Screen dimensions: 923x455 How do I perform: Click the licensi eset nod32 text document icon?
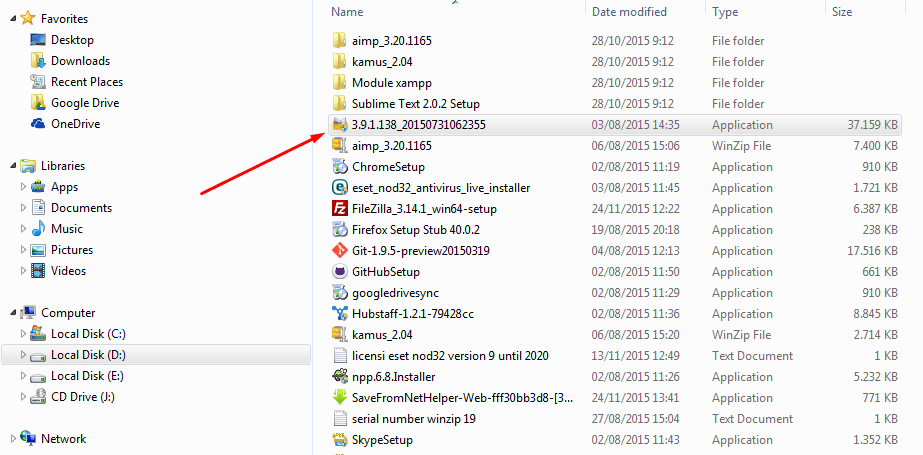tap(339, 356)
